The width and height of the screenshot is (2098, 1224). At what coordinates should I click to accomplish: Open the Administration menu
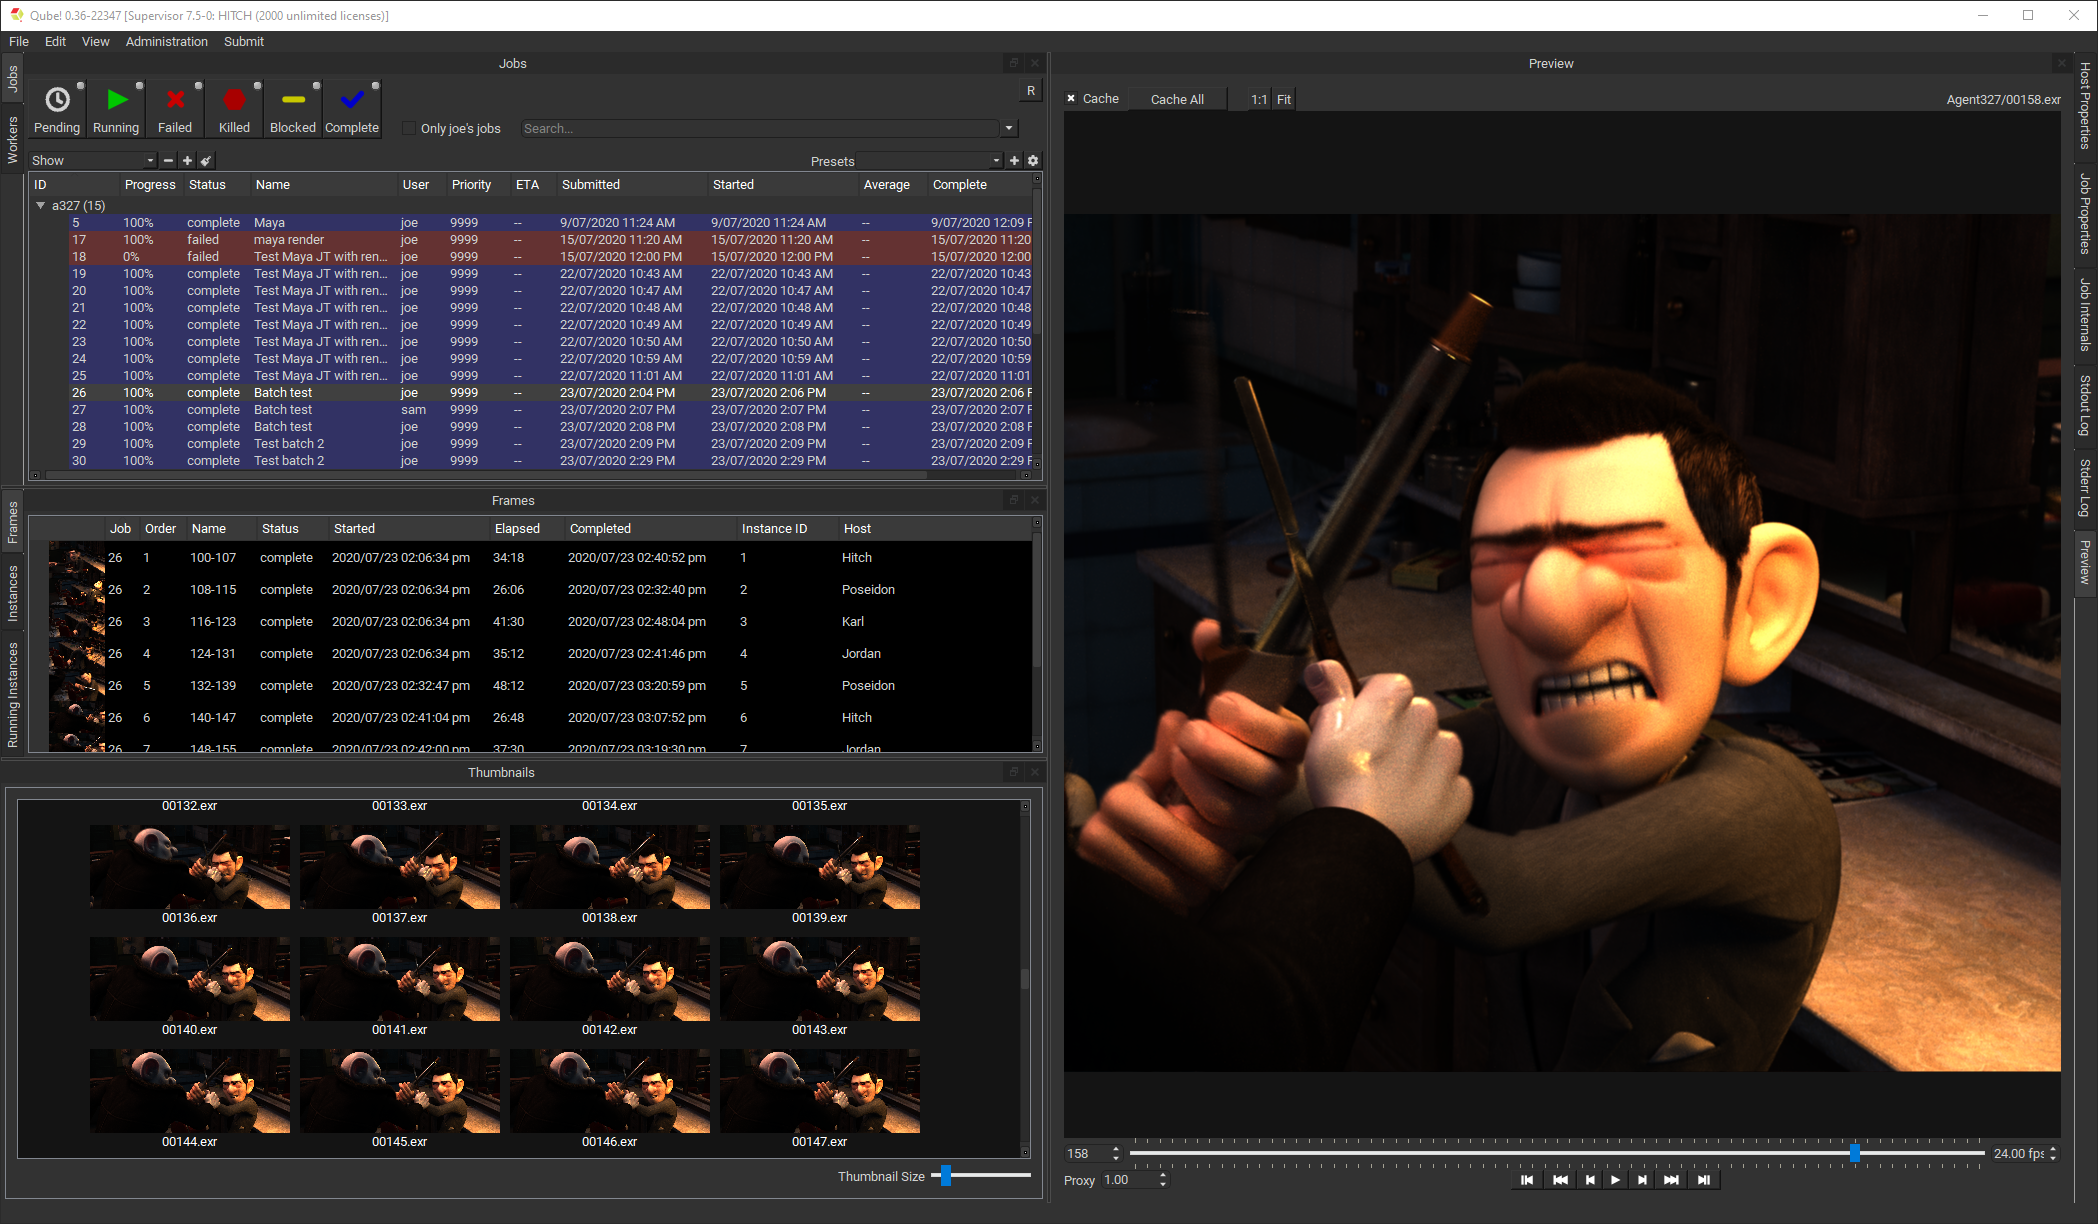click(x=166, y=41)
